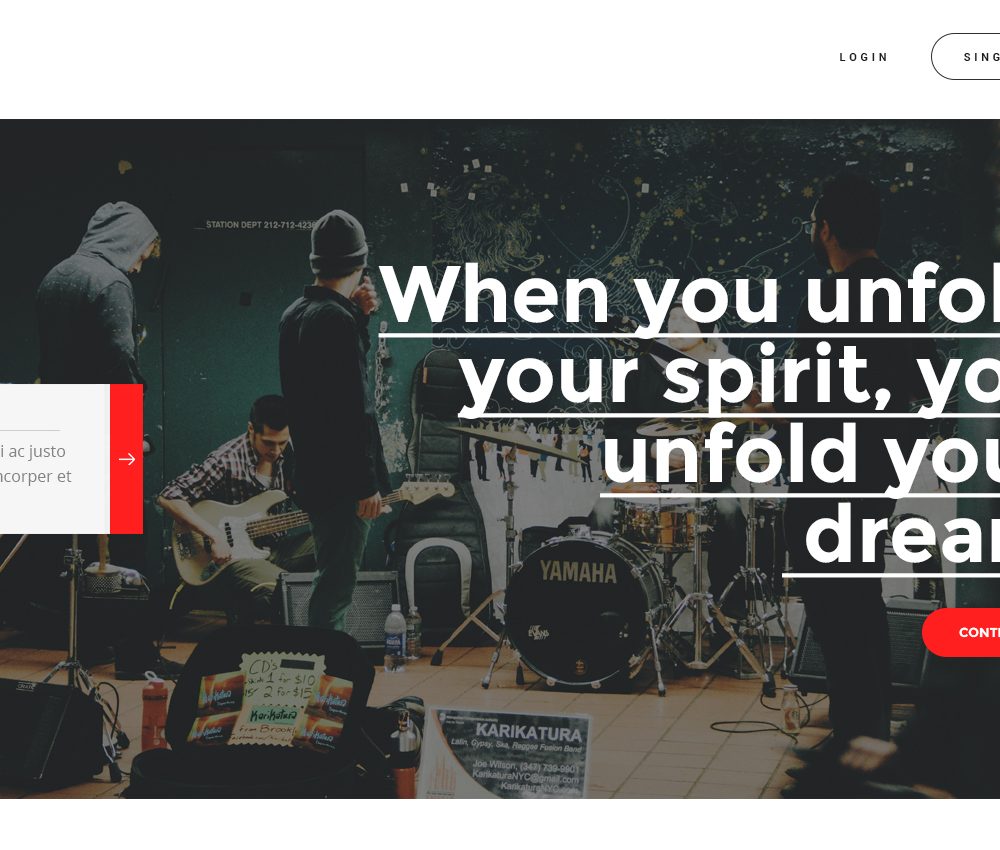Select the white card with 'ac justo' text
The width and height of the screenshot is (1000, 850).
(x=55, y=458)
